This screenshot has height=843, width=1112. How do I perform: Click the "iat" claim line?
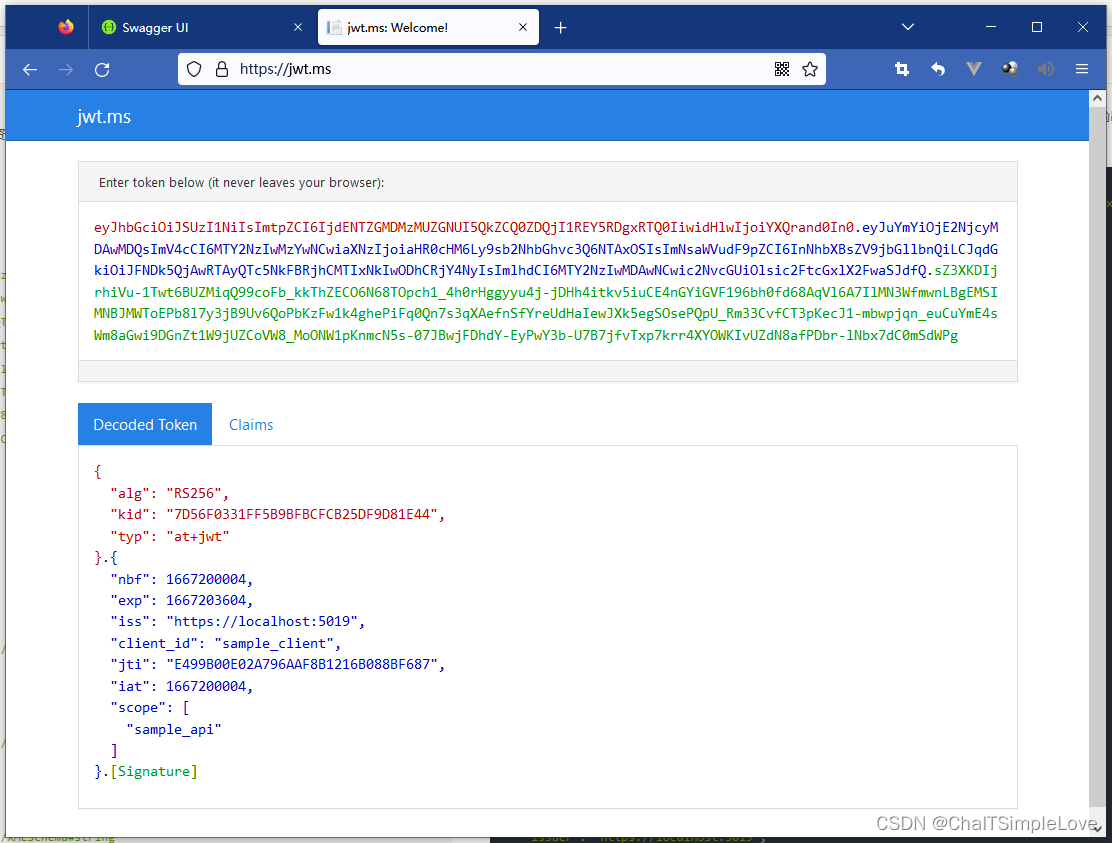coord(182,686)
